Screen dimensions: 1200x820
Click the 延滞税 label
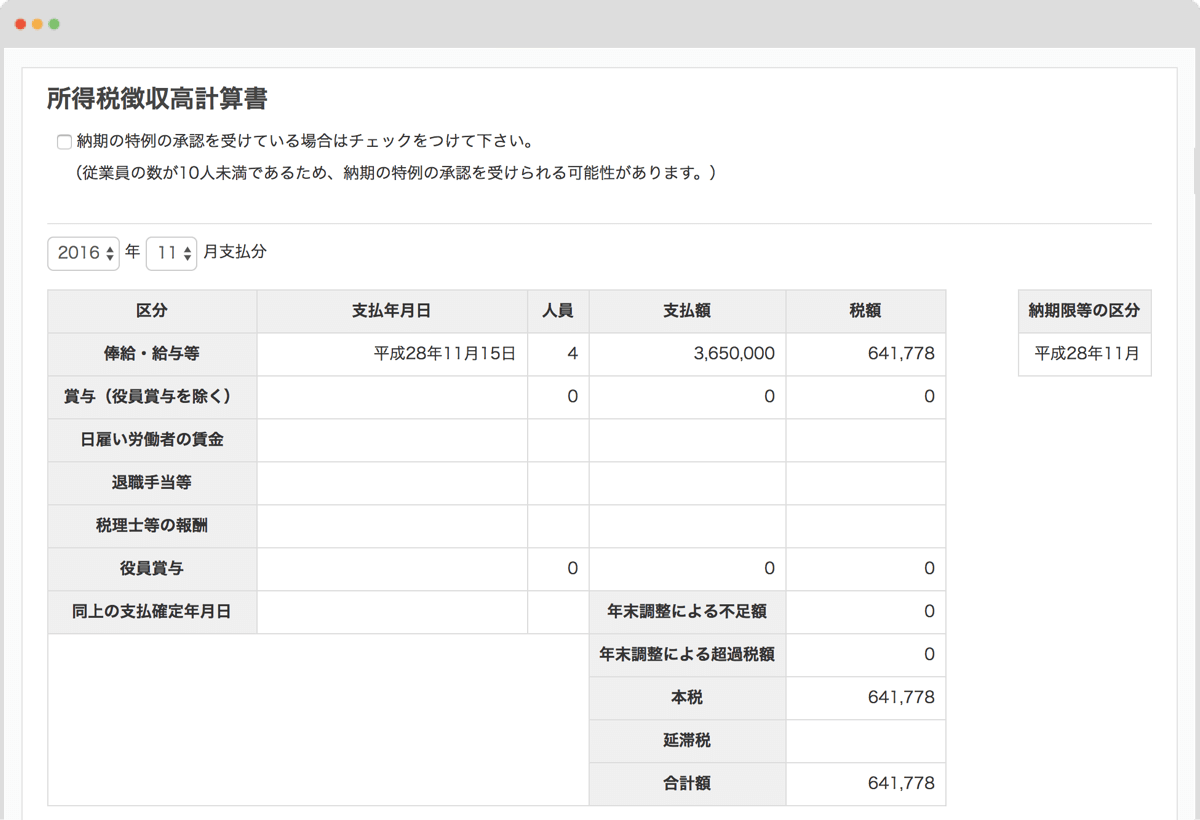pyautogui.click(x=687, y=741)
